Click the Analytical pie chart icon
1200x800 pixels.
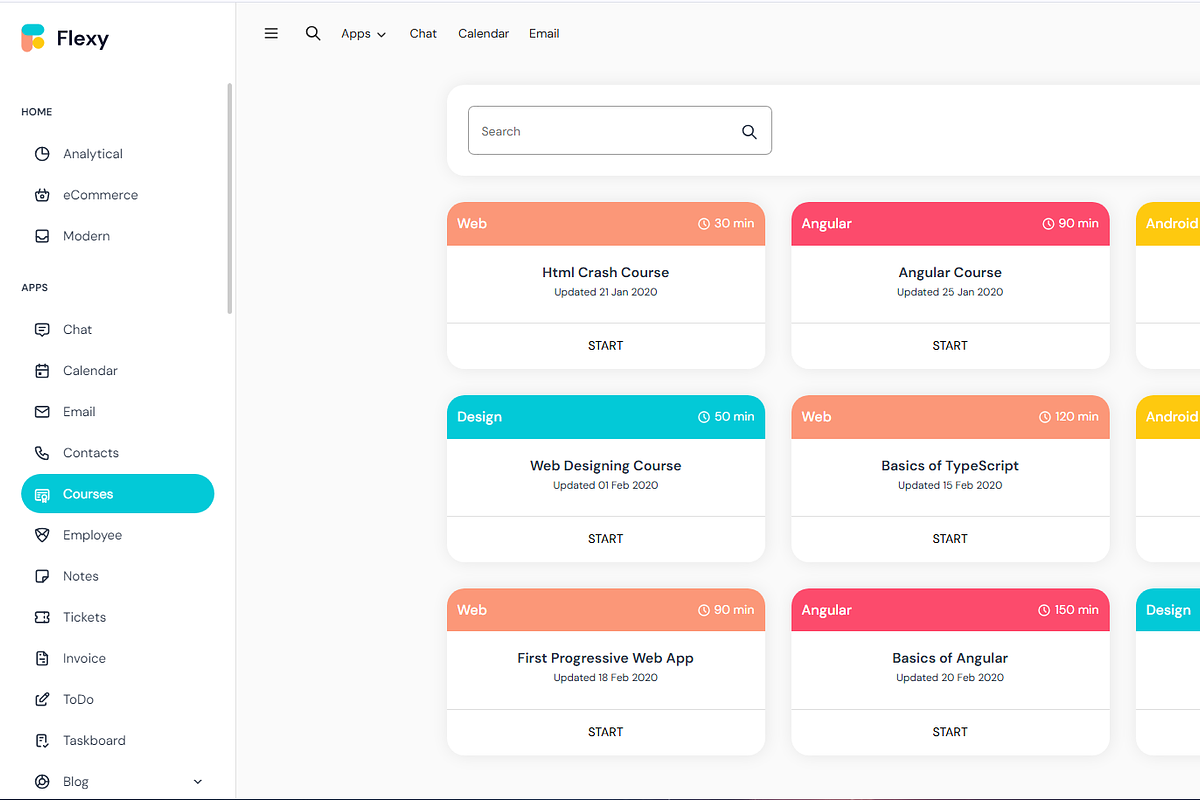(x=42, y=154)
